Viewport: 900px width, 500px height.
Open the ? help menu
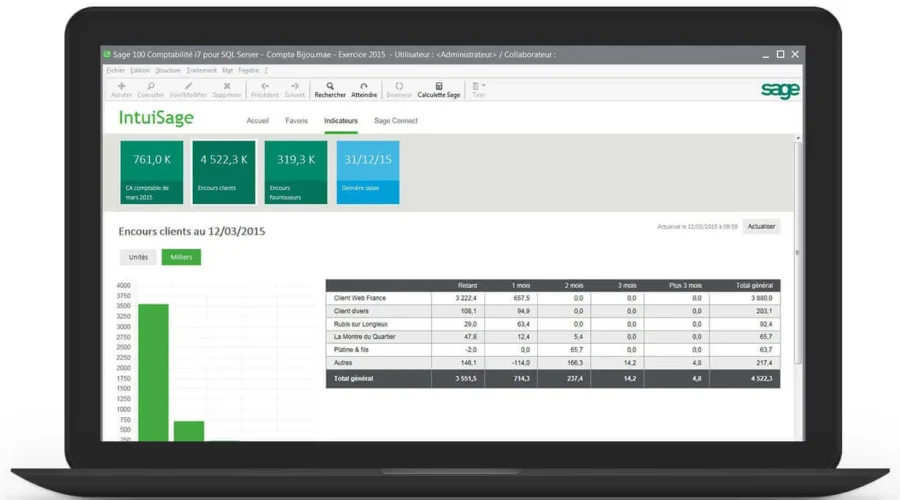[266, 70]
